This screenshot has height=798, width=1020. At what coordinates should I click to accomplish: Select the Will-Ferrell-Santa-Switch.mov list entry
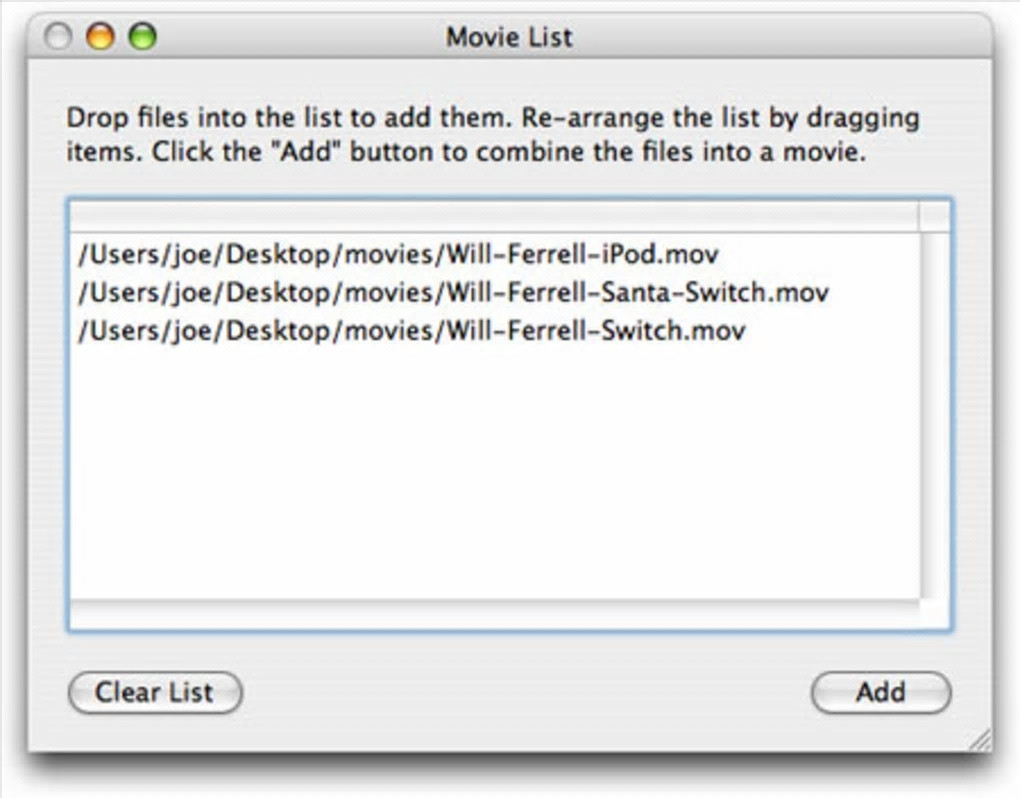tap(452, 293)
